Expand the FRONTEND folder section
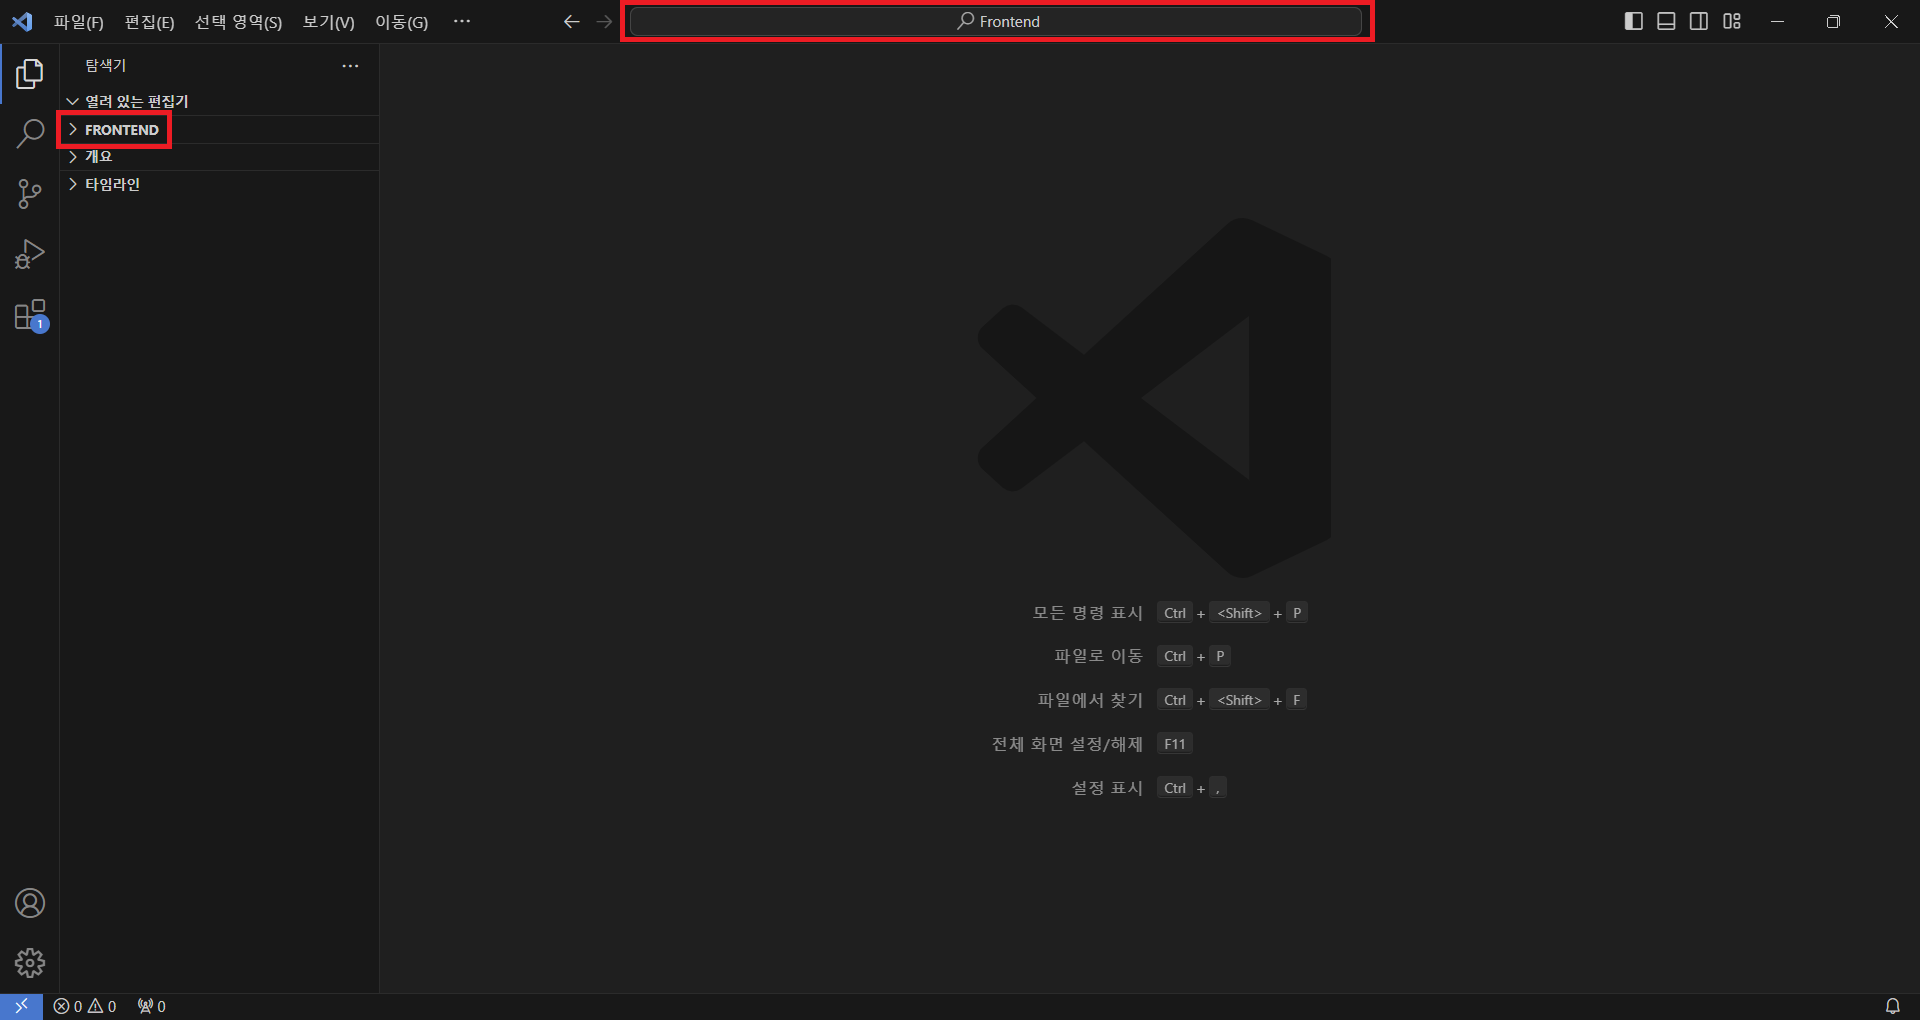 point(220,130)
